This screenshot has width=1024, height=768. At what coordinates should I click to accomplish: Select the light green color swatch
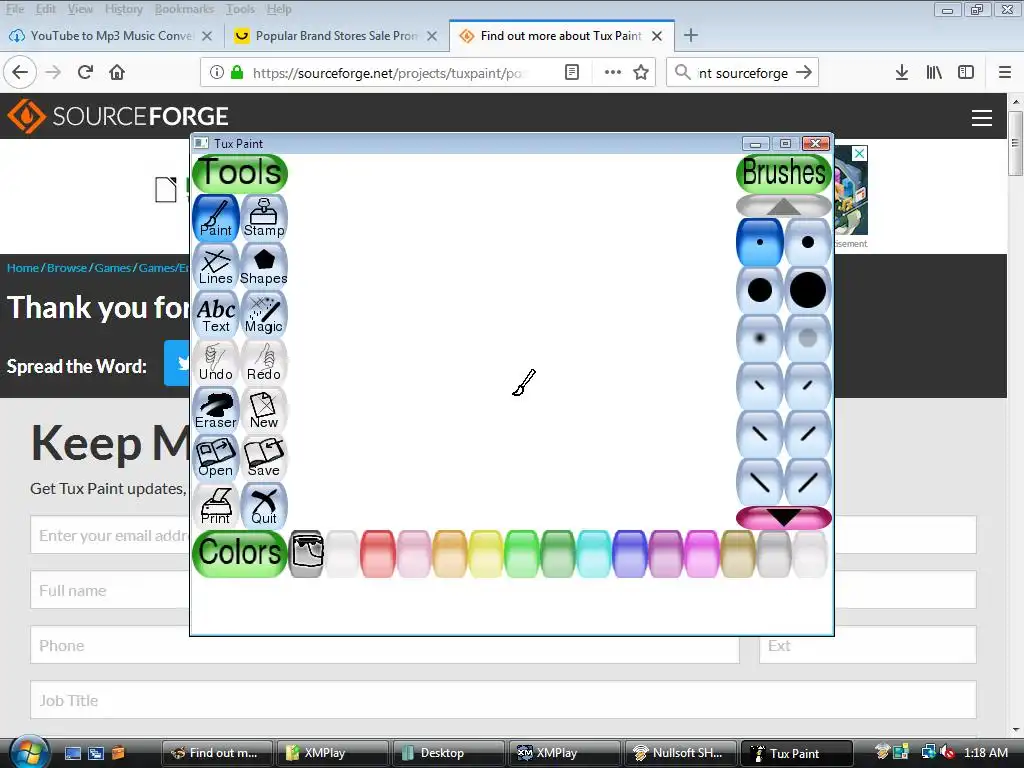coord(522,554)
